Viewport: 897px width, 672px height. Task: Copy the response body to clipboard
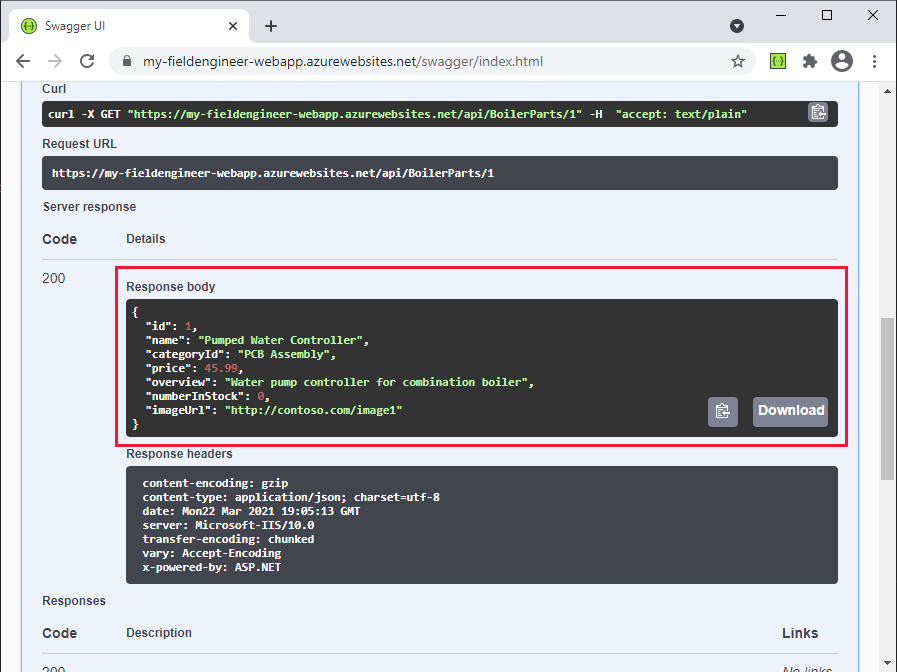723,411
